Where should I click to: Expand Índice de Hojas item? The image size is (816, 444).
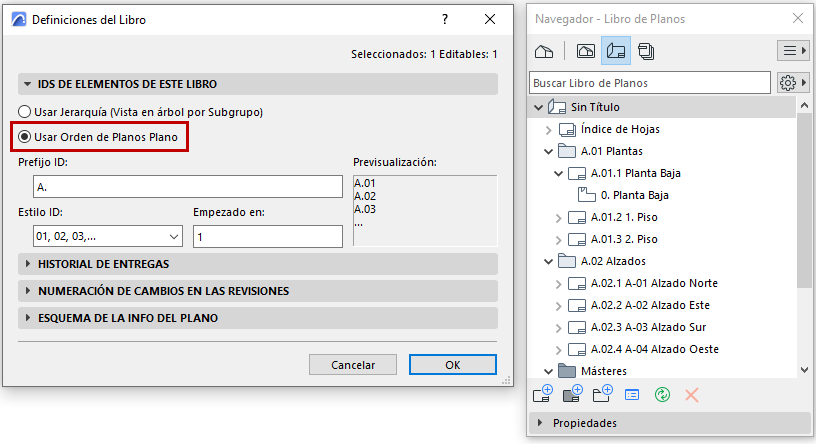click(x=548, y=130)
